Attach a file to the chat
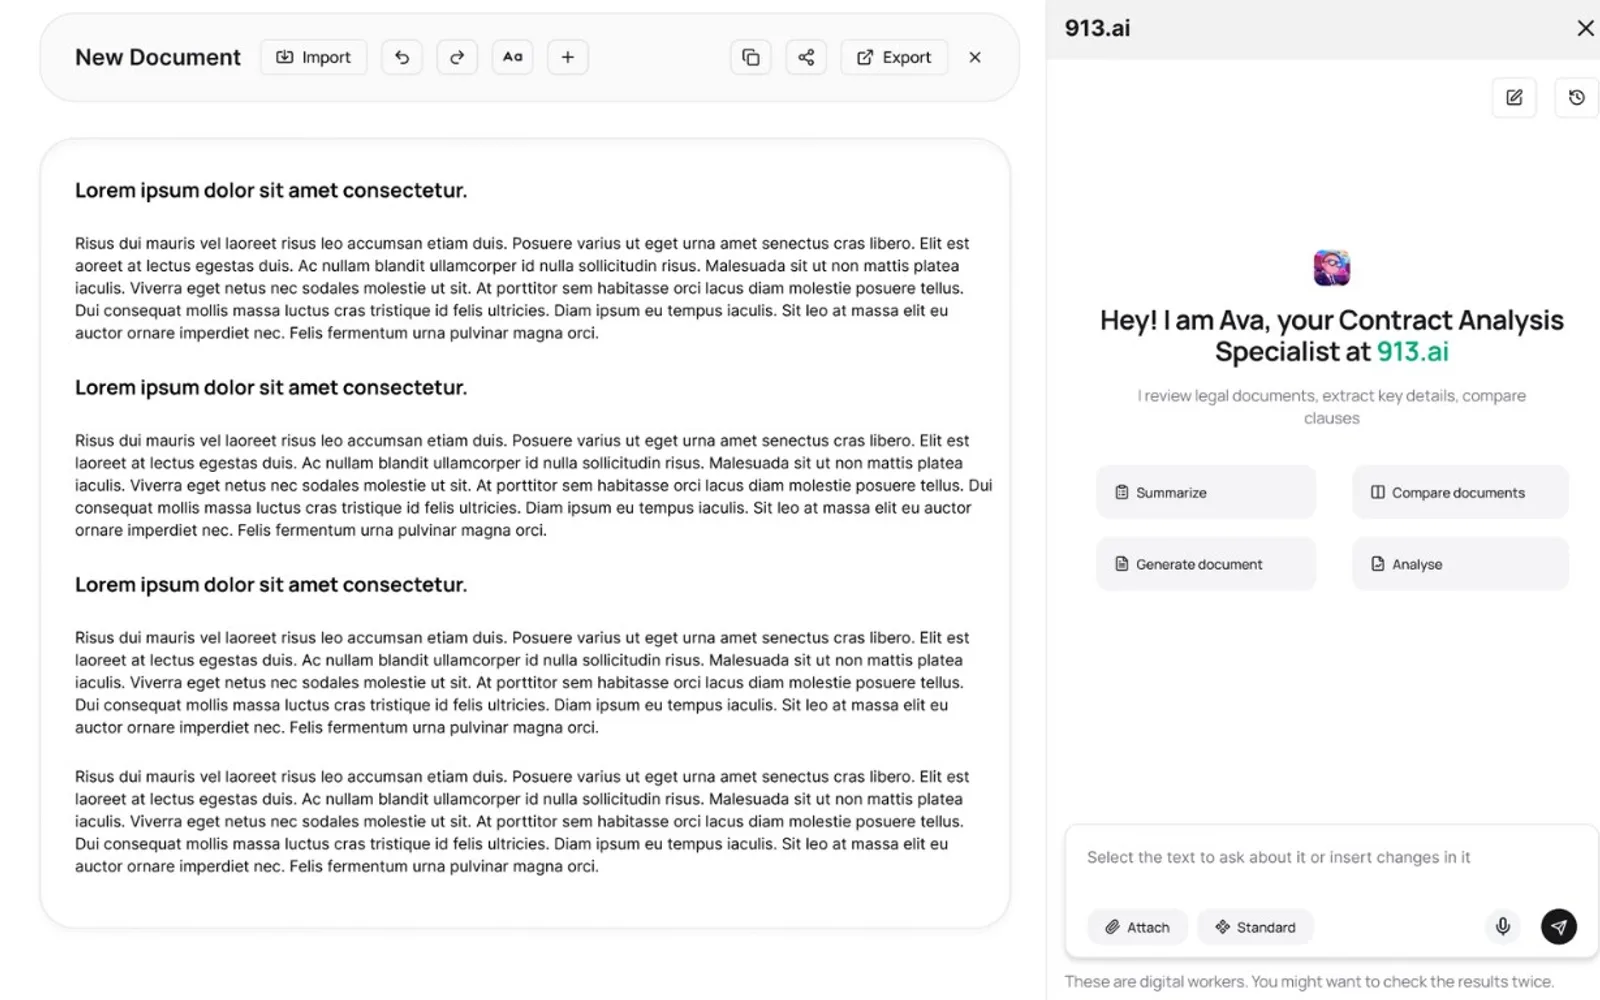The width and height of the screenshot is (1600, 1000). coord(1137,927)
